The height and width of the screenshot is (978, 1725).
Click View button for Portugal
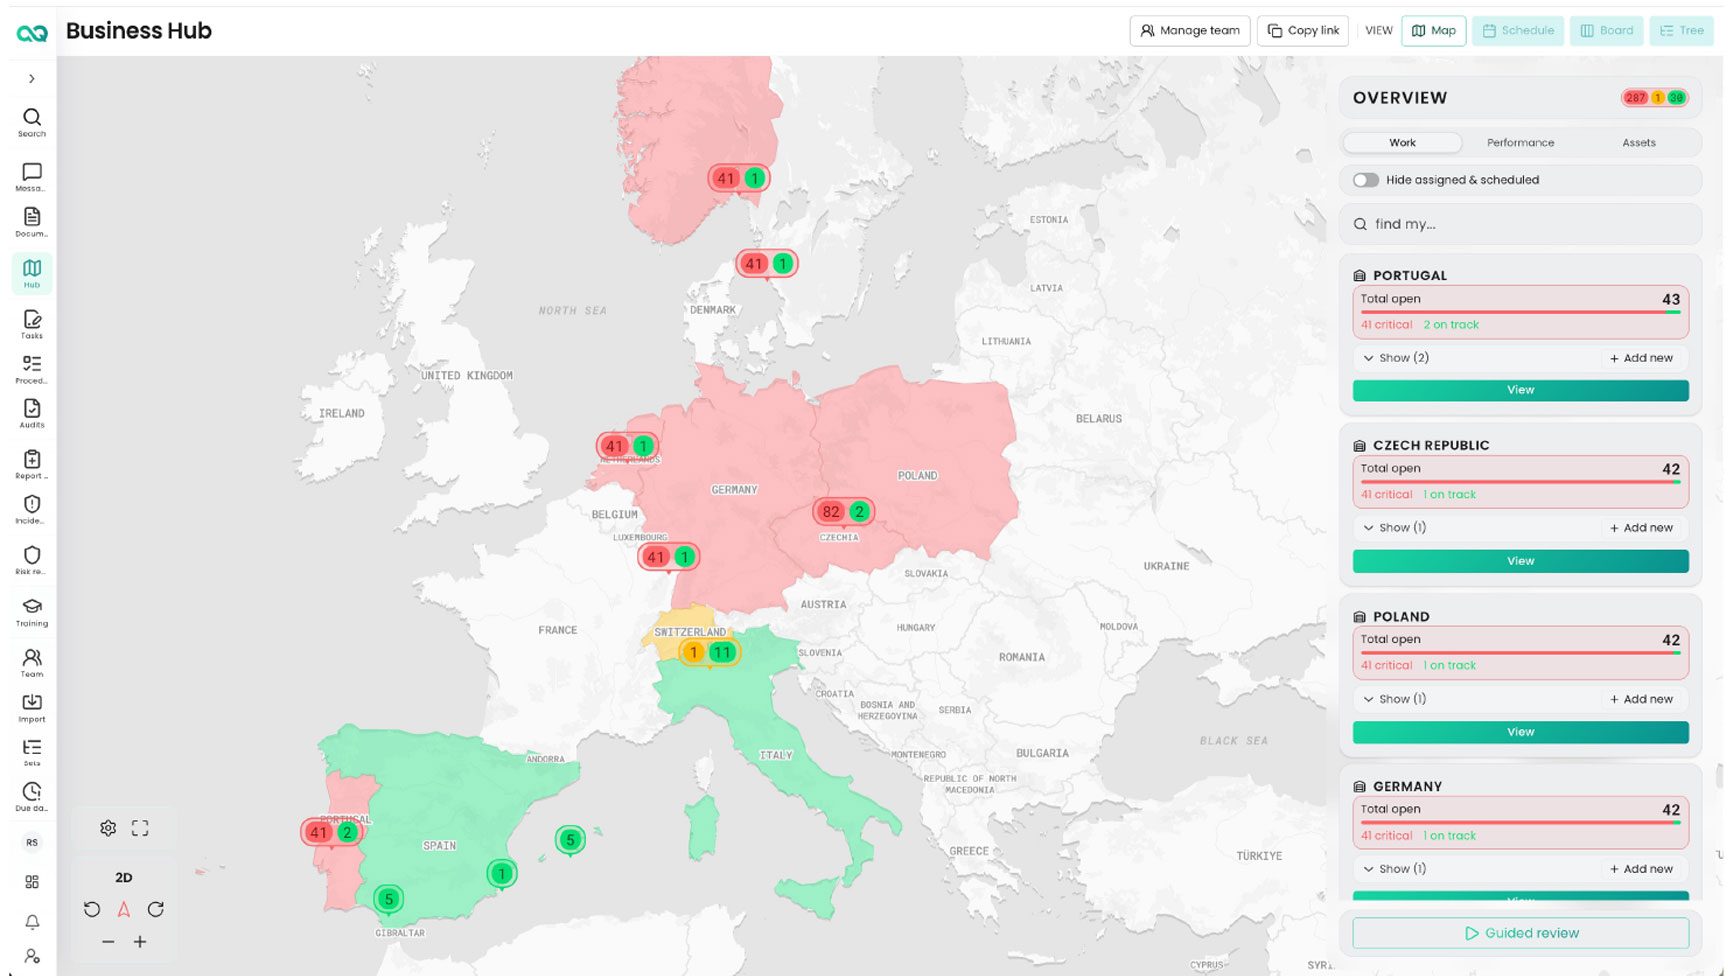pos(1520,390)
